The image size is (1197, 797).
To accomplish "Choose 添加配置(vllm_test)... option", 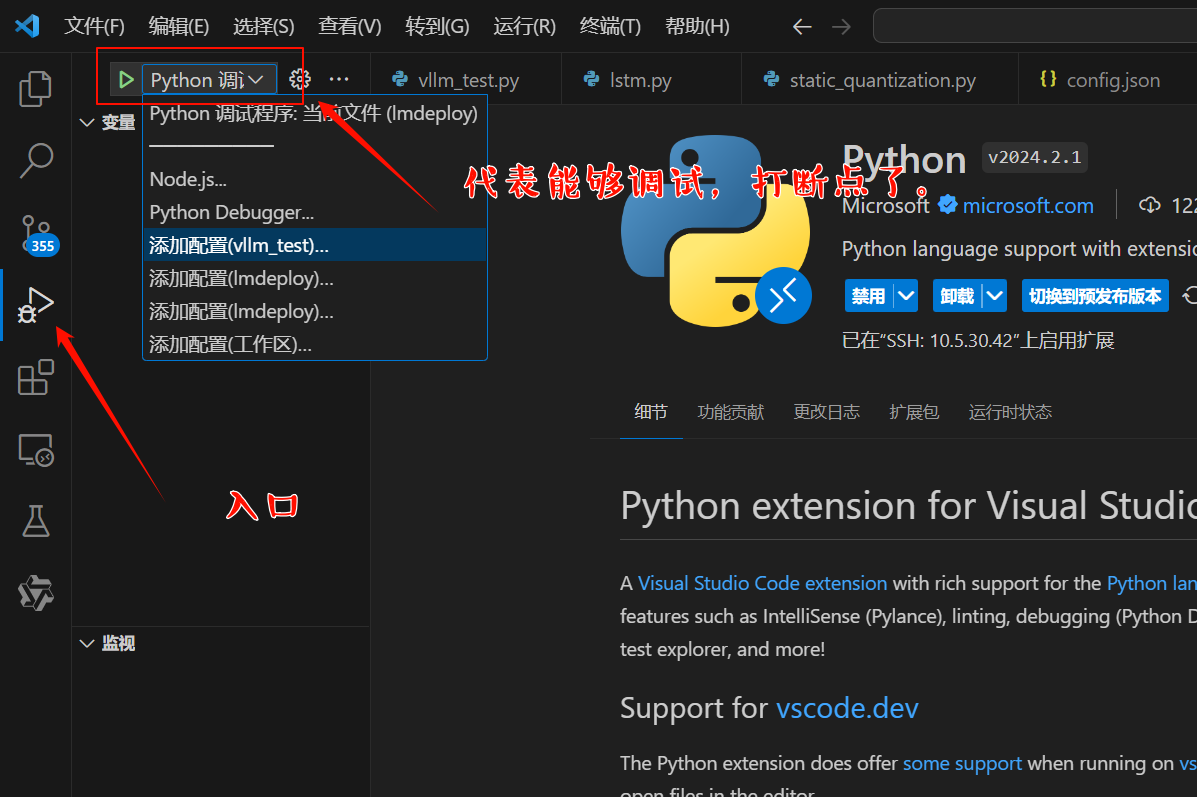I will click(x=315, y=245).
